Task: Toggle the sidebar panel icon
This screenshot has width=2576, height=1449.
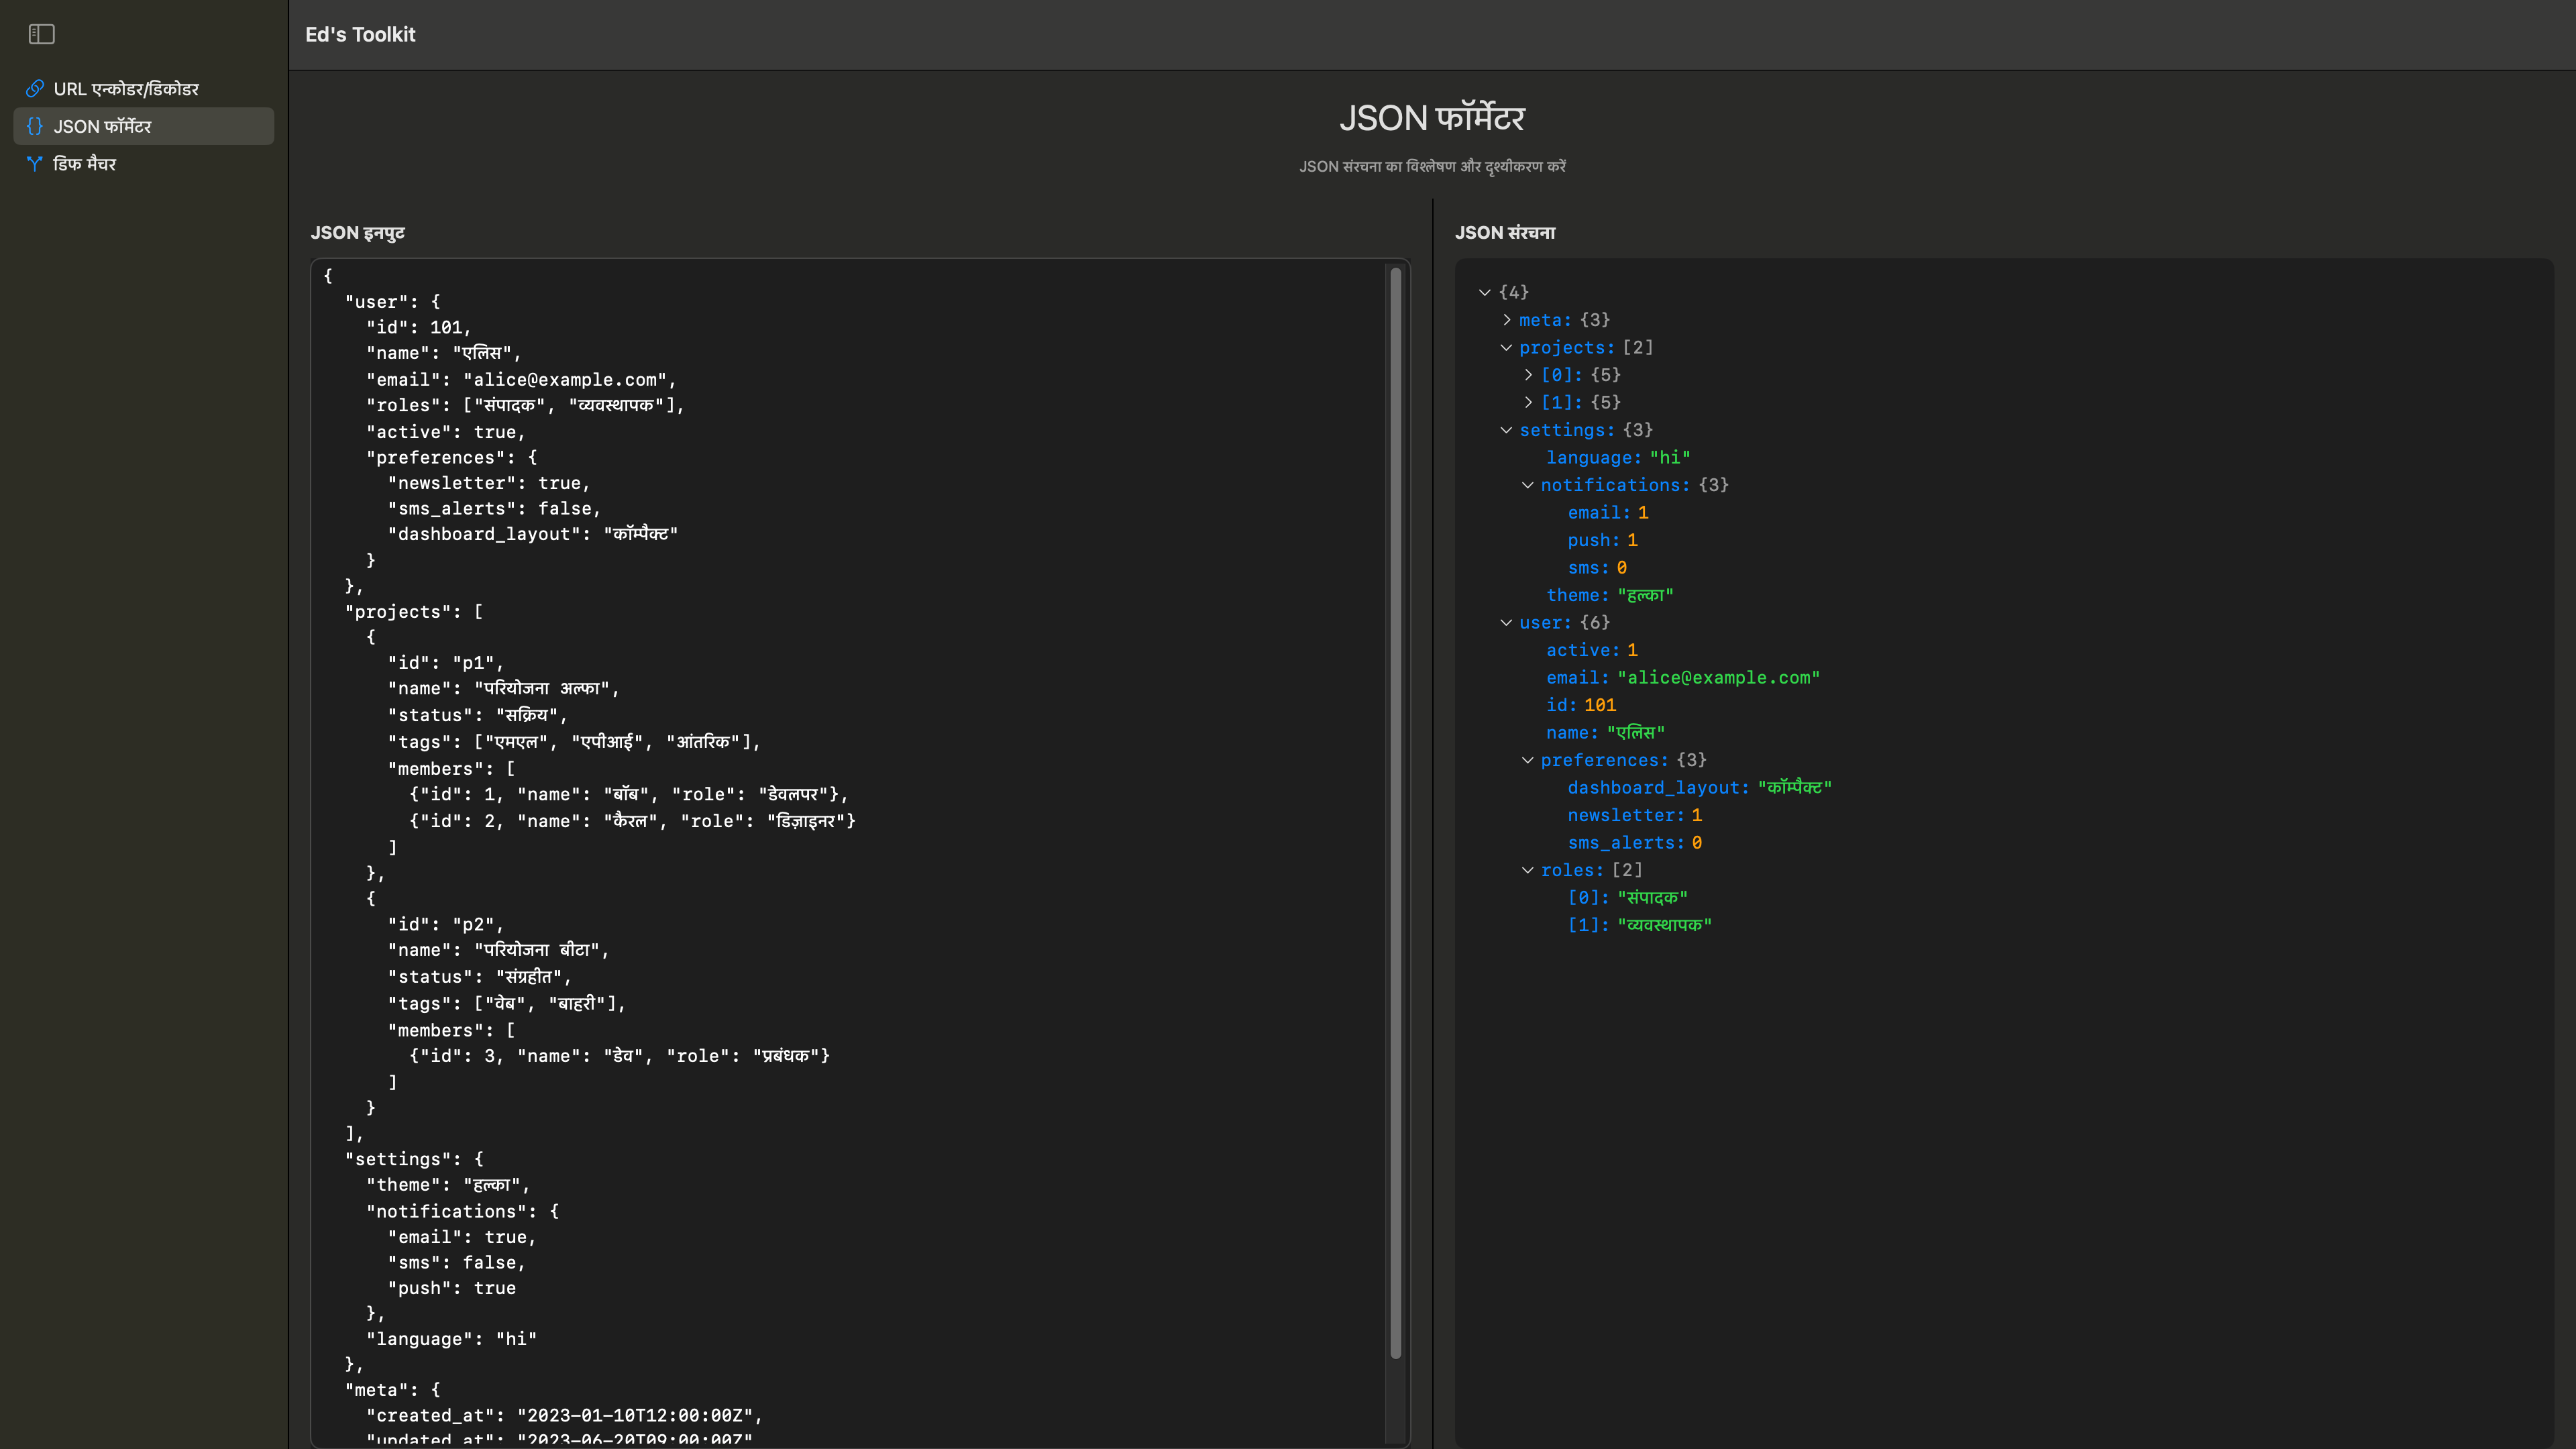Action: pos(42,34)
